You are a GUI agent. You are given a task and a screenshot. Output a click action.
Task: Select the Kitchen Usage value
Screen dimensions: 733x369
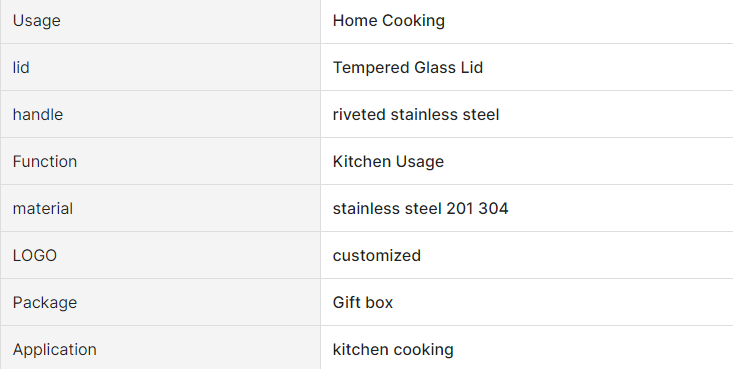click(388, 161)
